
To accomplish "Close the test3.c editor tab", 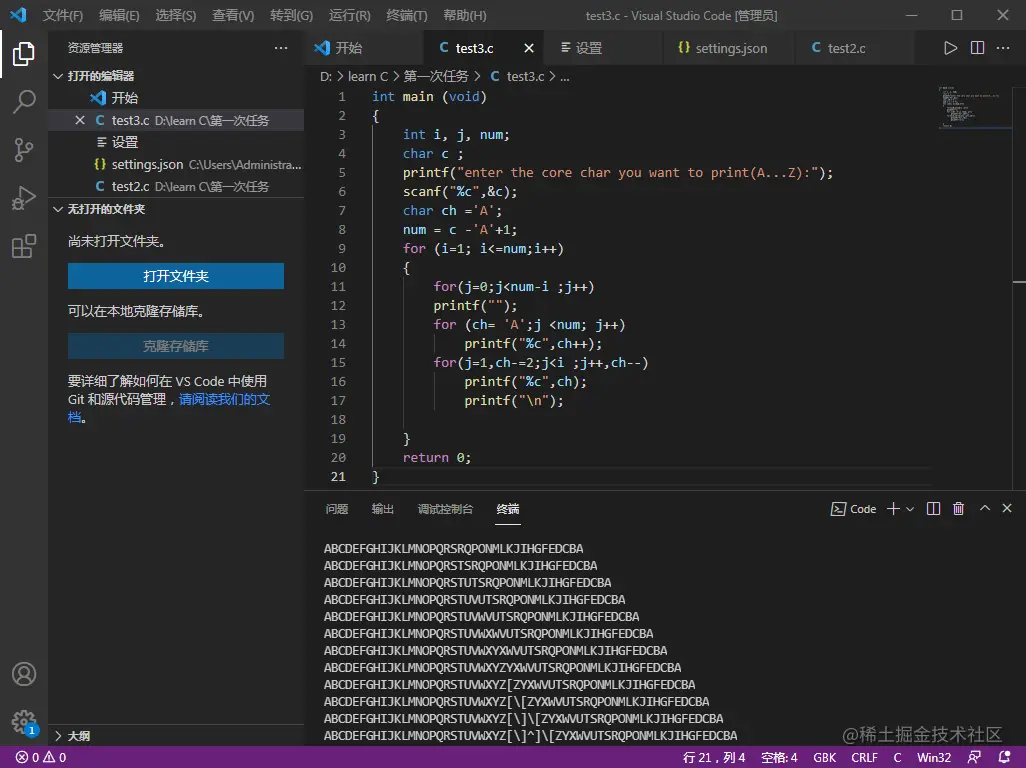I will 529,48.
